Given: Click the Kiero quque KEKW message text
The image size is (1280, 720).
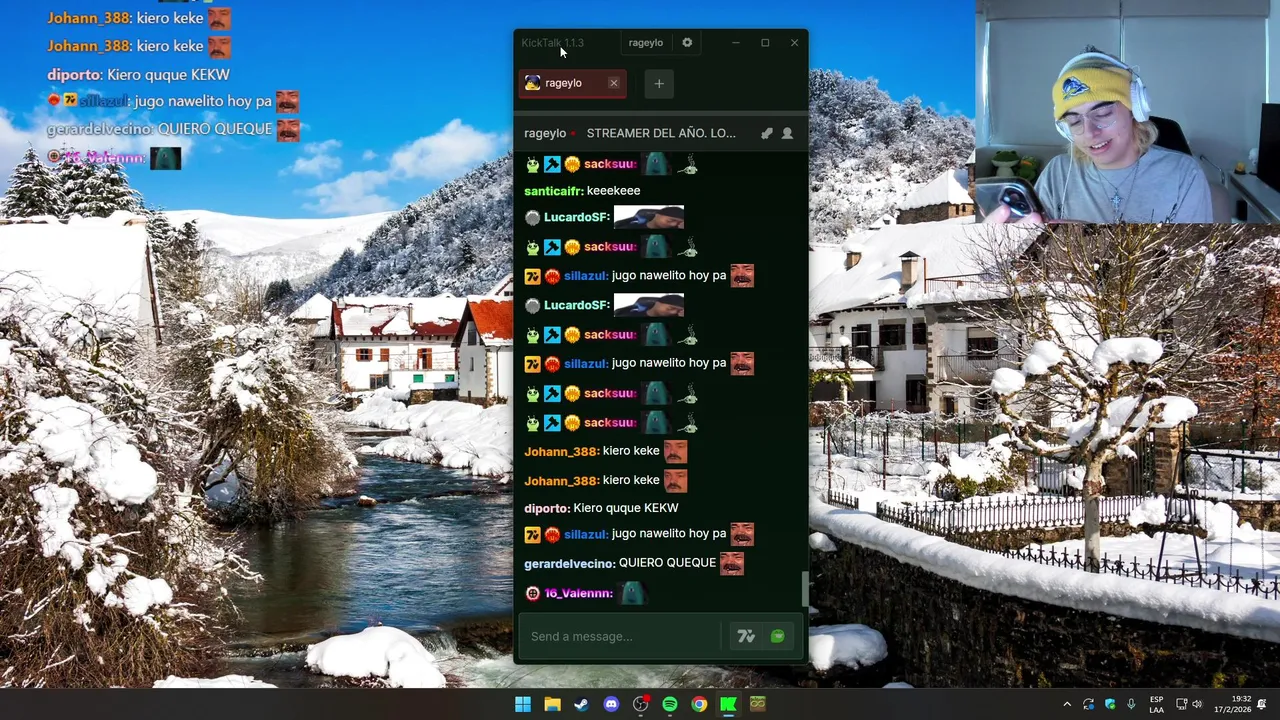Looking at the screenshot, I should click(x=626, y=509).
